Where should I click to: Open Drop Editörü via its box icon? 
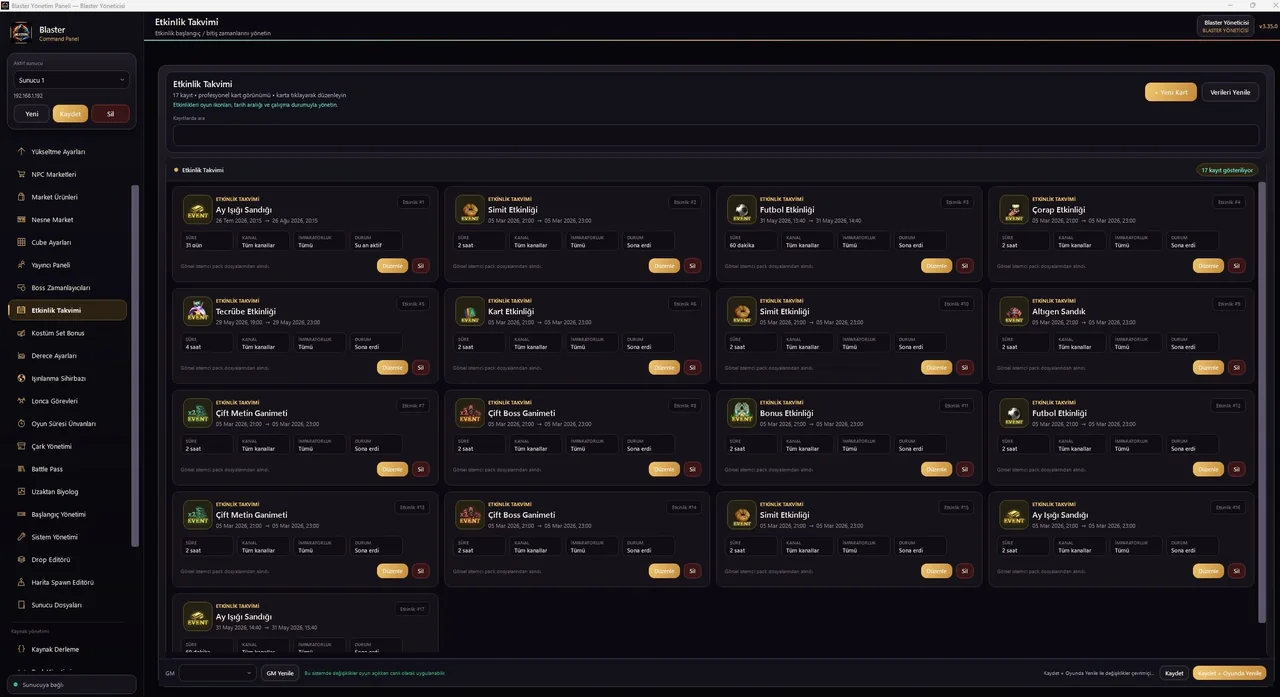pyautogui.click(x=21, y=560)
